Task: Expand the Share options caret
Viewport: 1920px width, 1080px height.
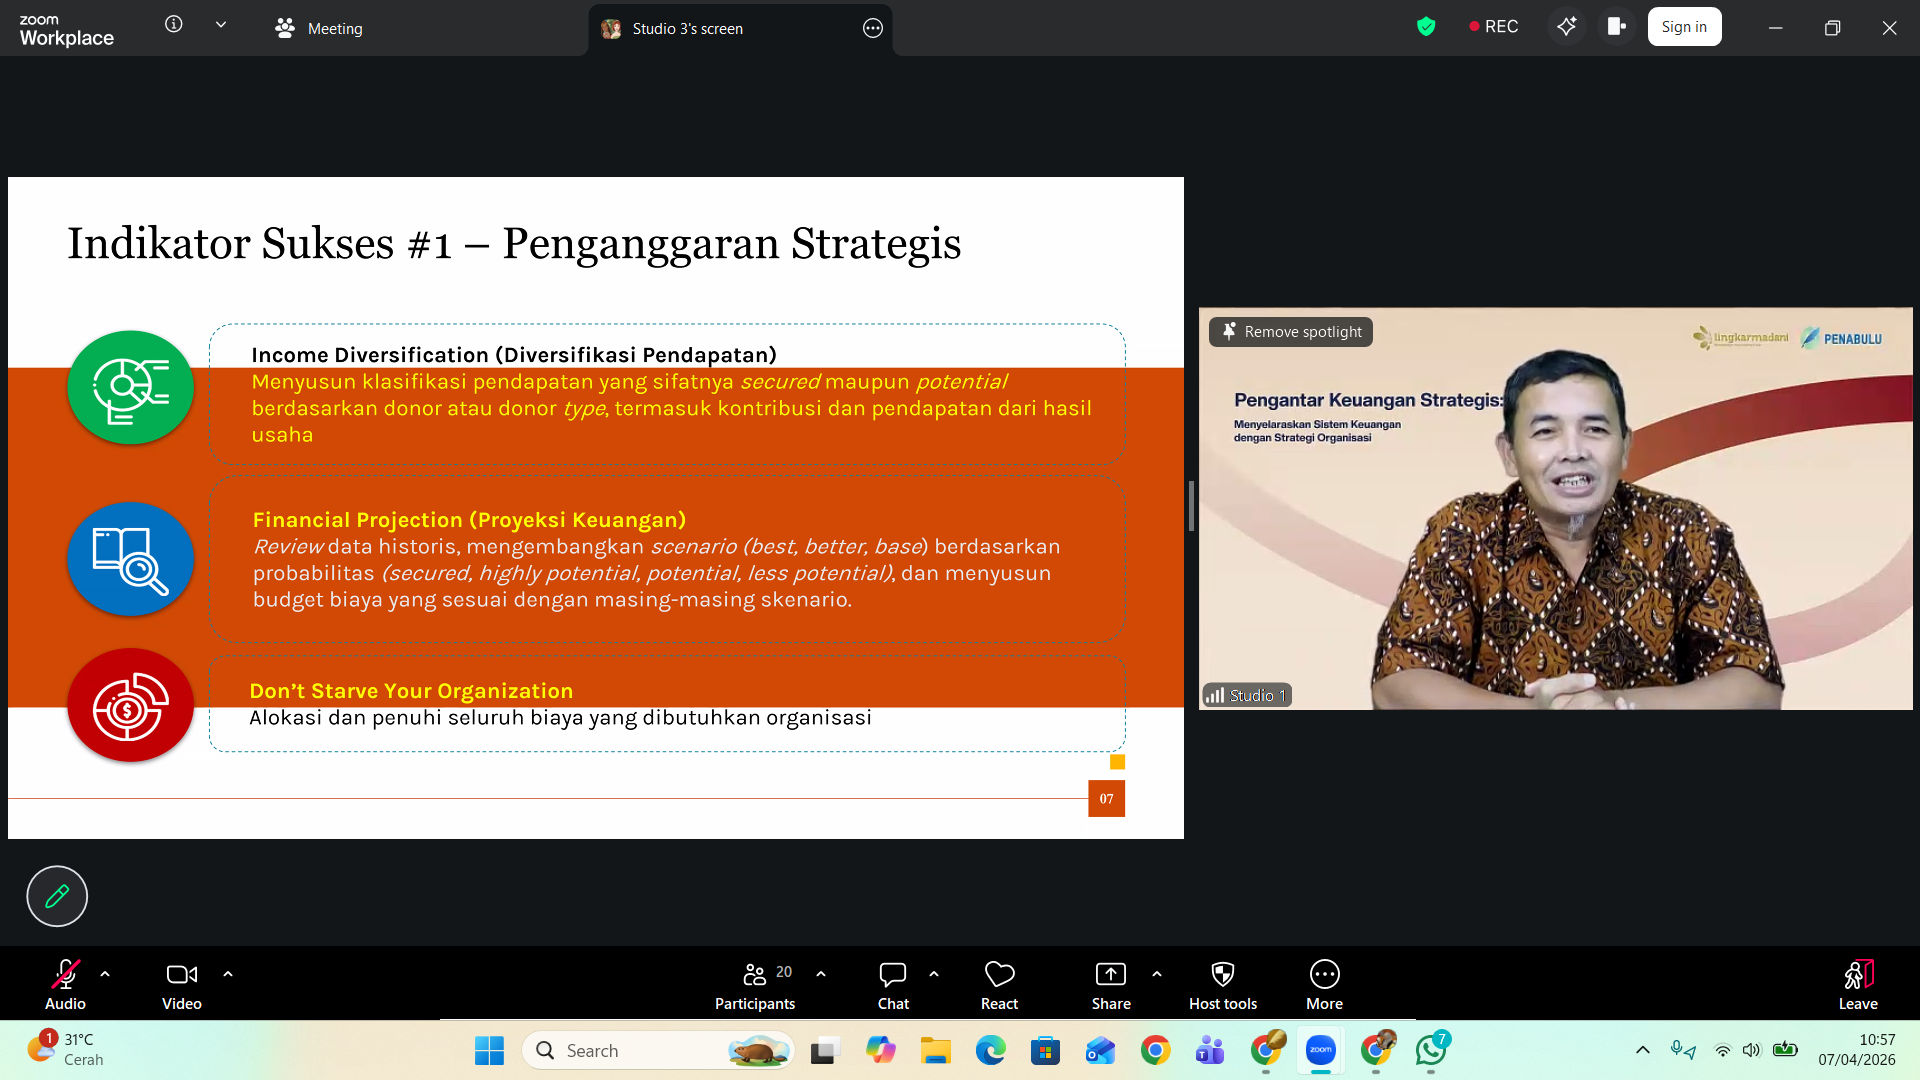Action: [1157, 974]
